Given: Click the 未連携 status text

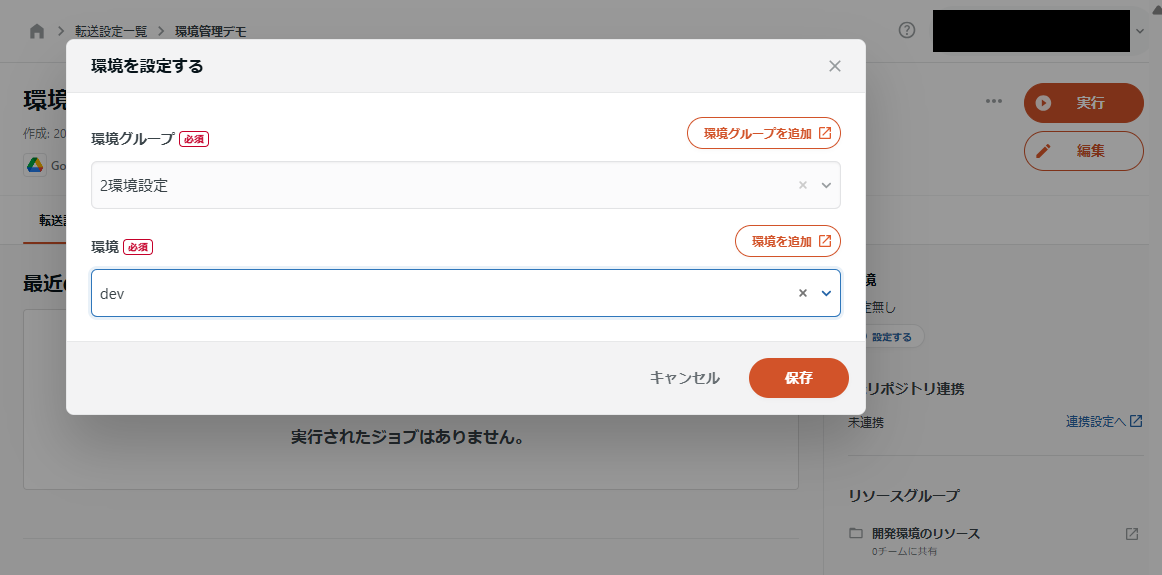Looking at the screenshot, I should (x=866, y=422).
